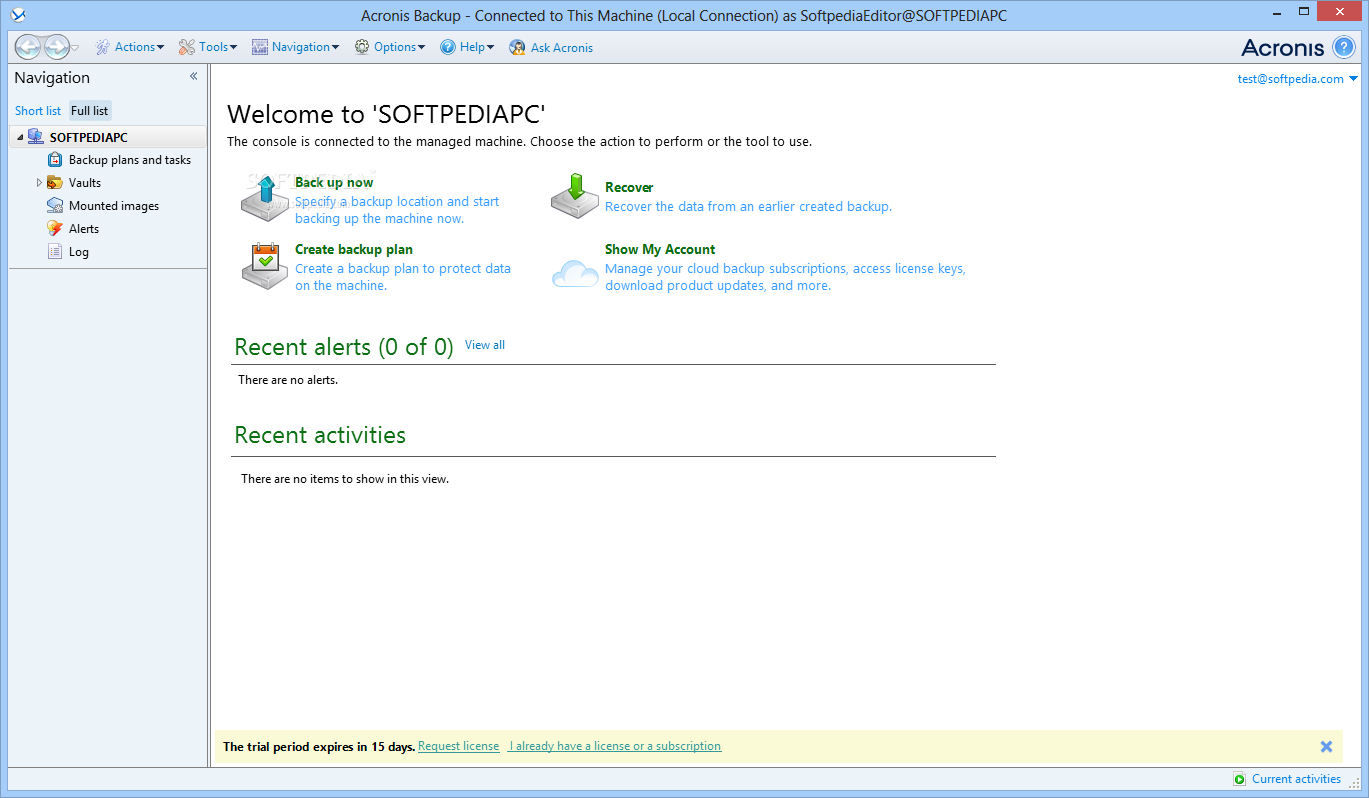Click I already have a license link

[614, 746]
